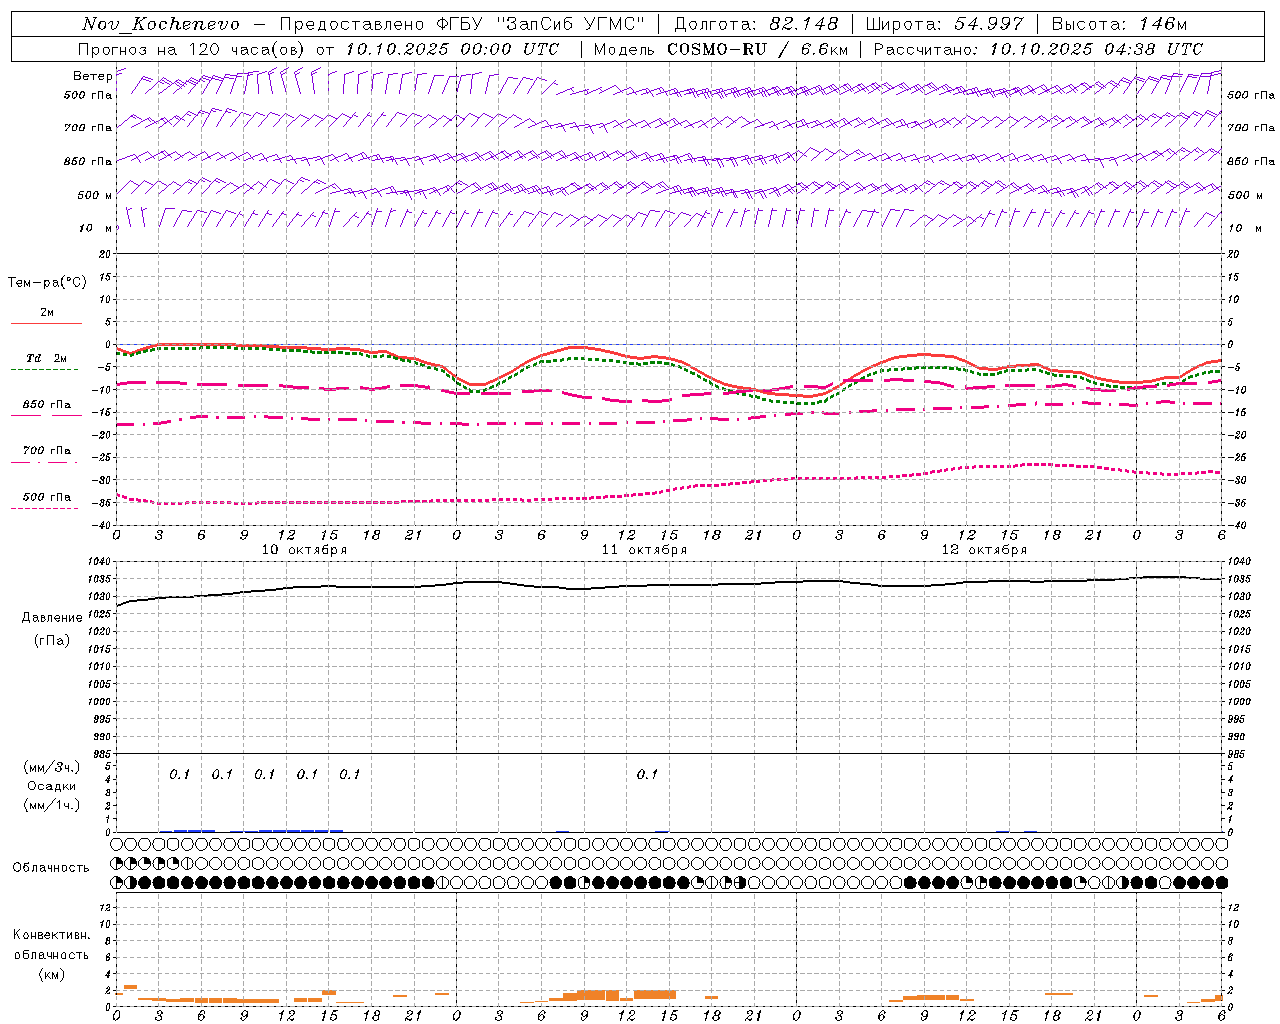Click the 'Конвективн.' convective cloud label
The height and width of the screenshot is (1024, 1280).
(x=52, y=935)
